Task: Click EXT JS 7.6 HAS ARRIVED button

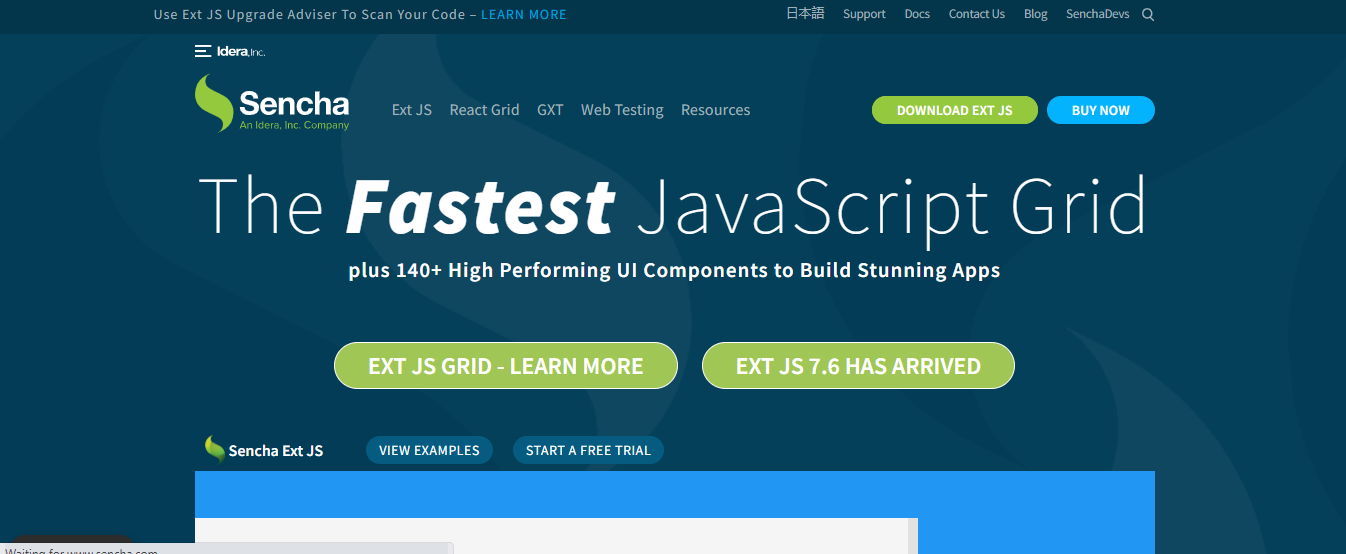Action: click(858, 366)
